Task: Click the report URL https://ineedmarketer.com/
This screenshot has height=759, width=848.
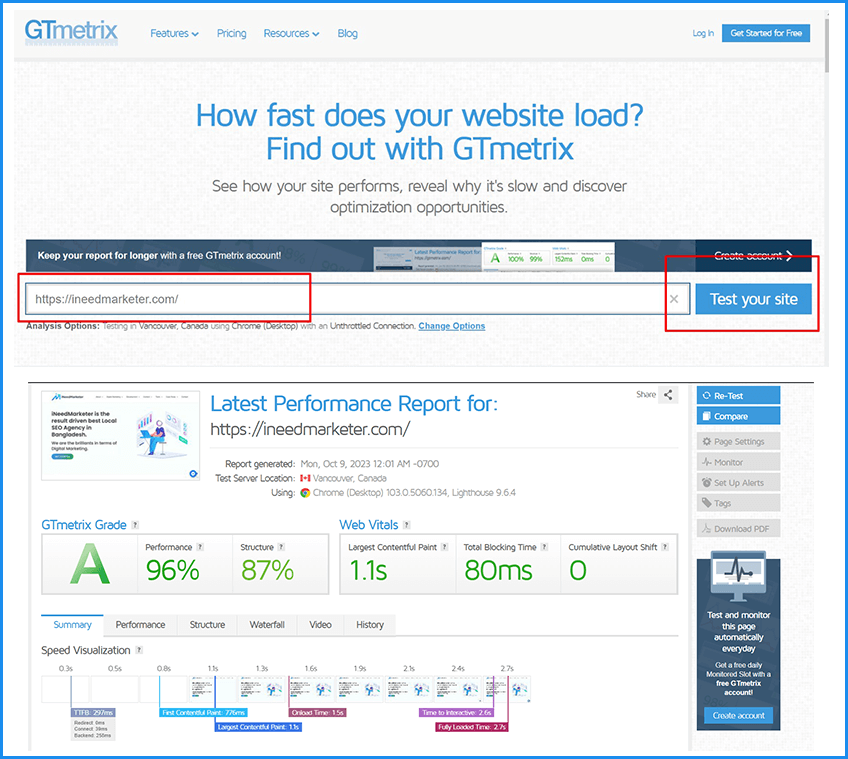Action: tap(310, 430)
